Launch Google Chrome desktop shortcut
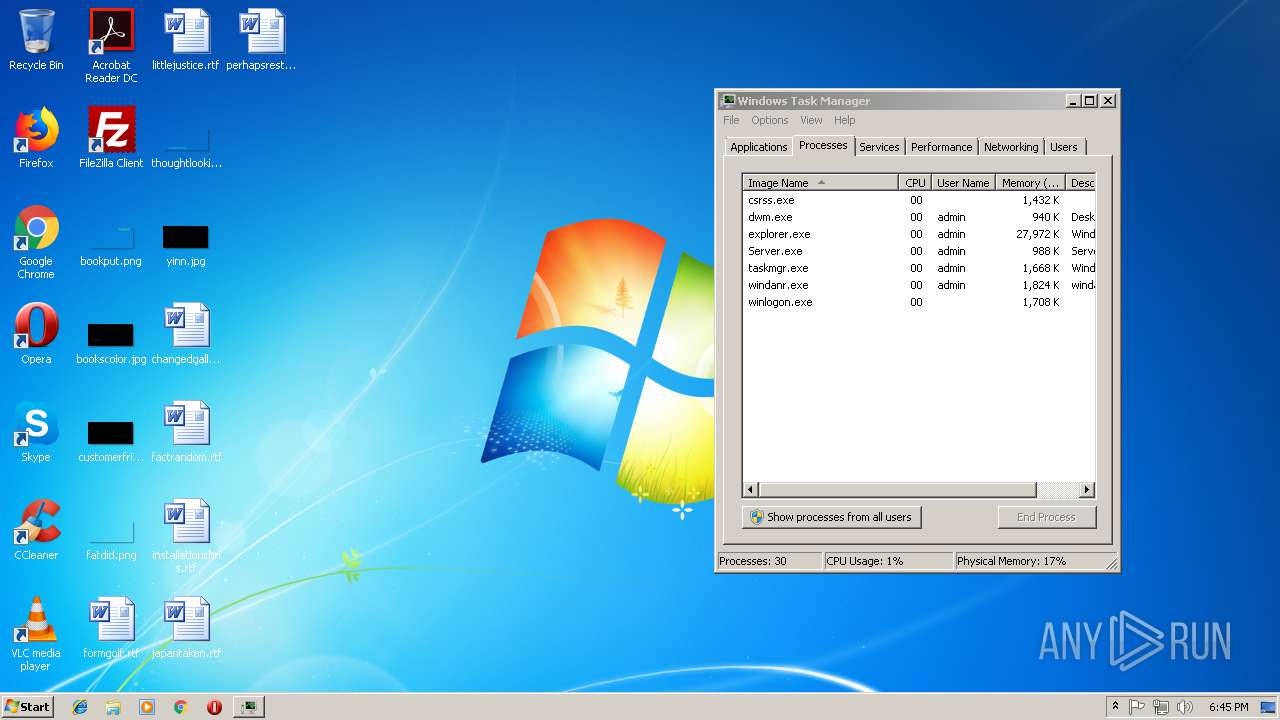This screenshot has width=1280, height=720. point(36,242)
